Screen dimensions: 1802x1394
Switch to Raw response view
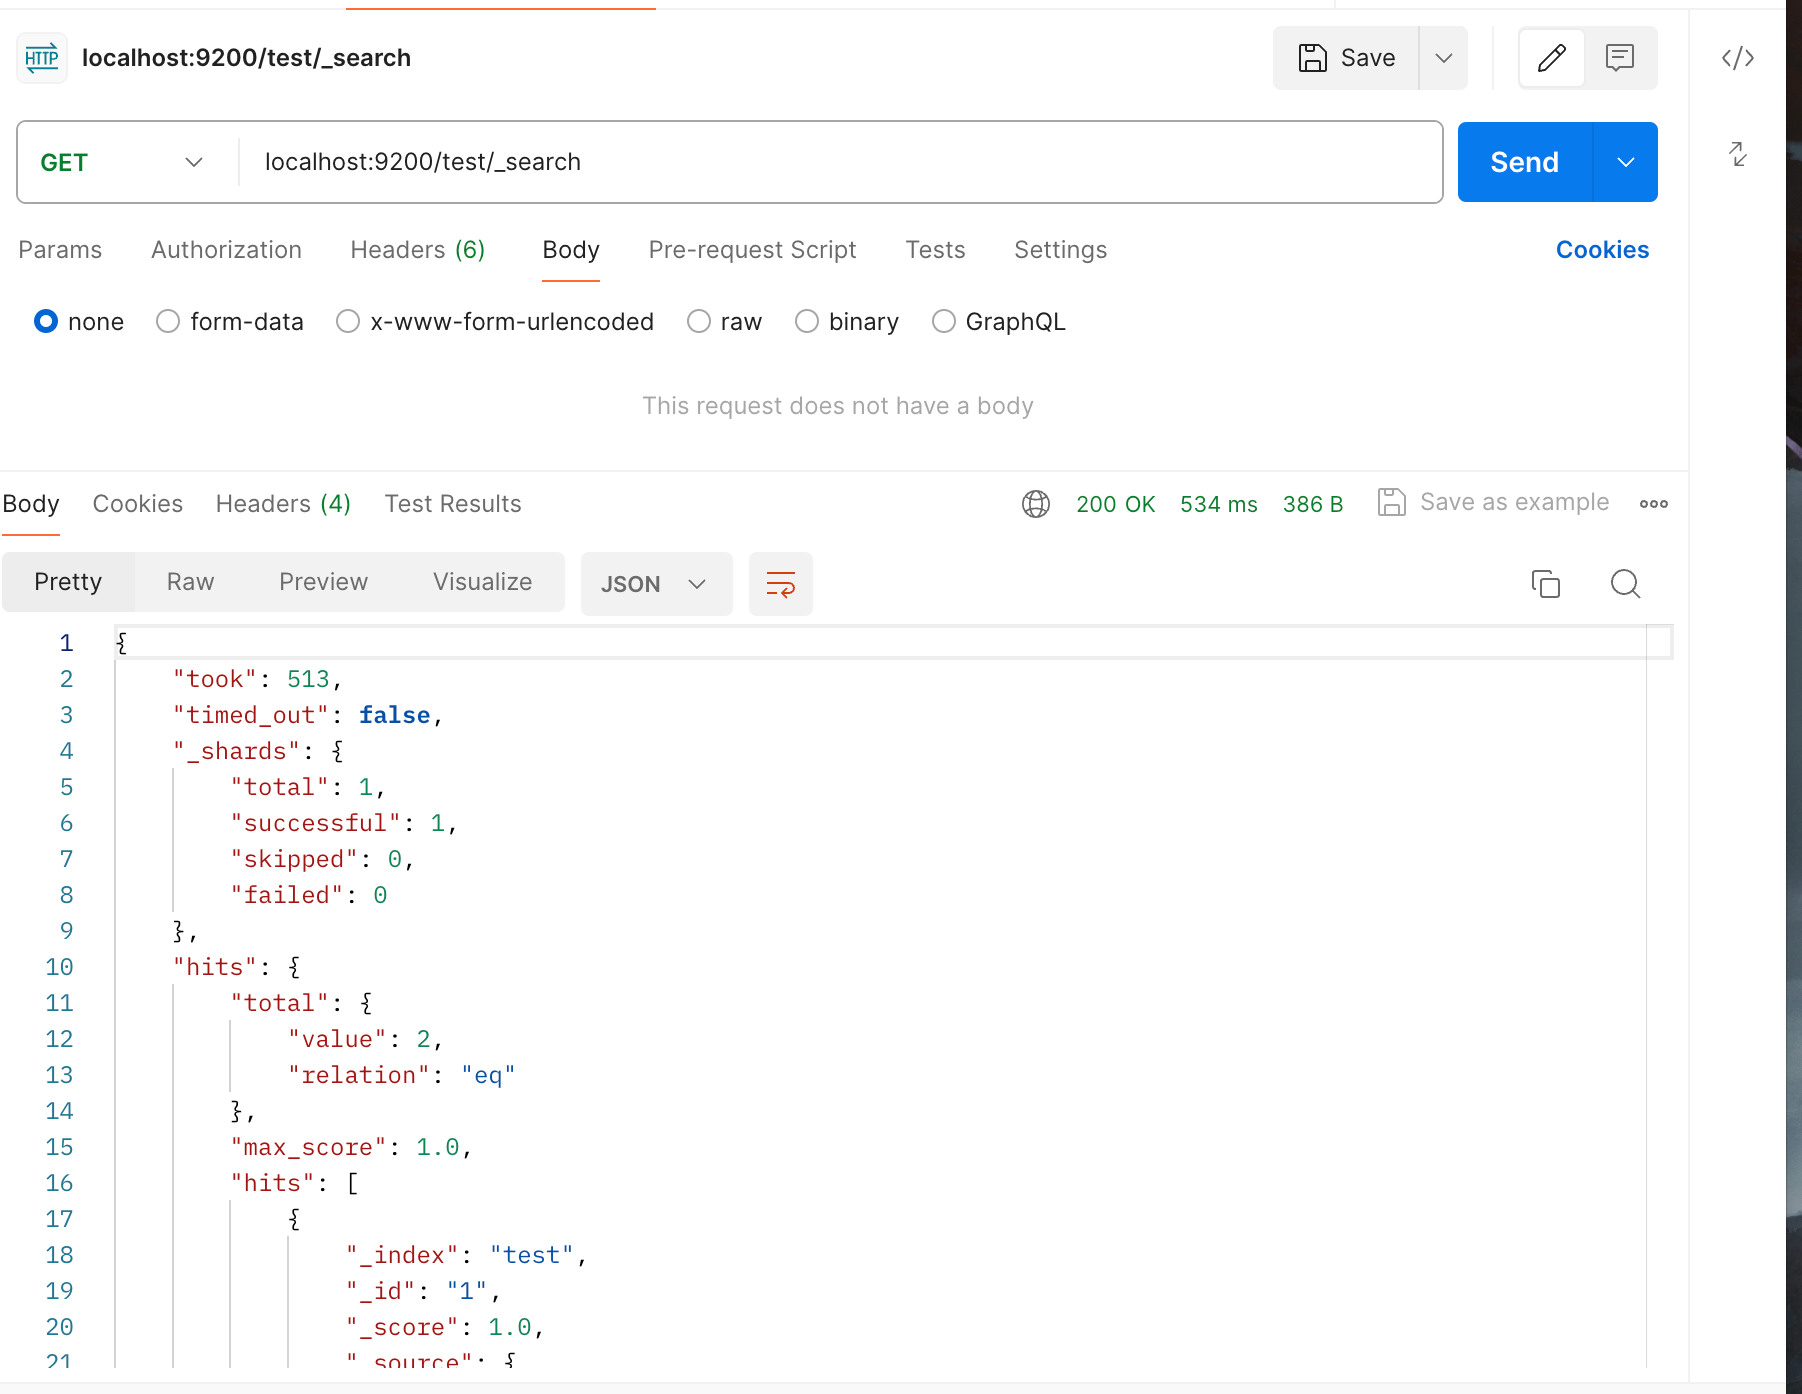point(191,582)
